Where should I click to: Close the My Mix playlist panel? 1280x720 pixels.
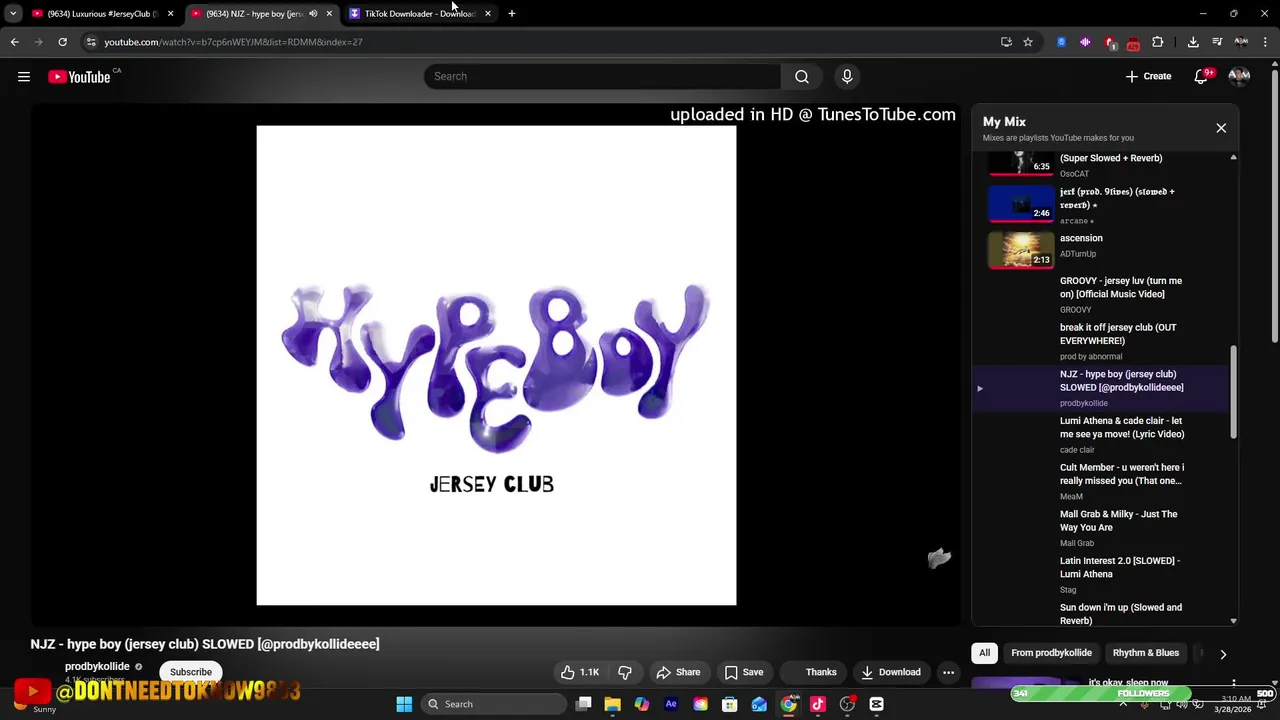pyautogui.click(x=1221, y=128)
